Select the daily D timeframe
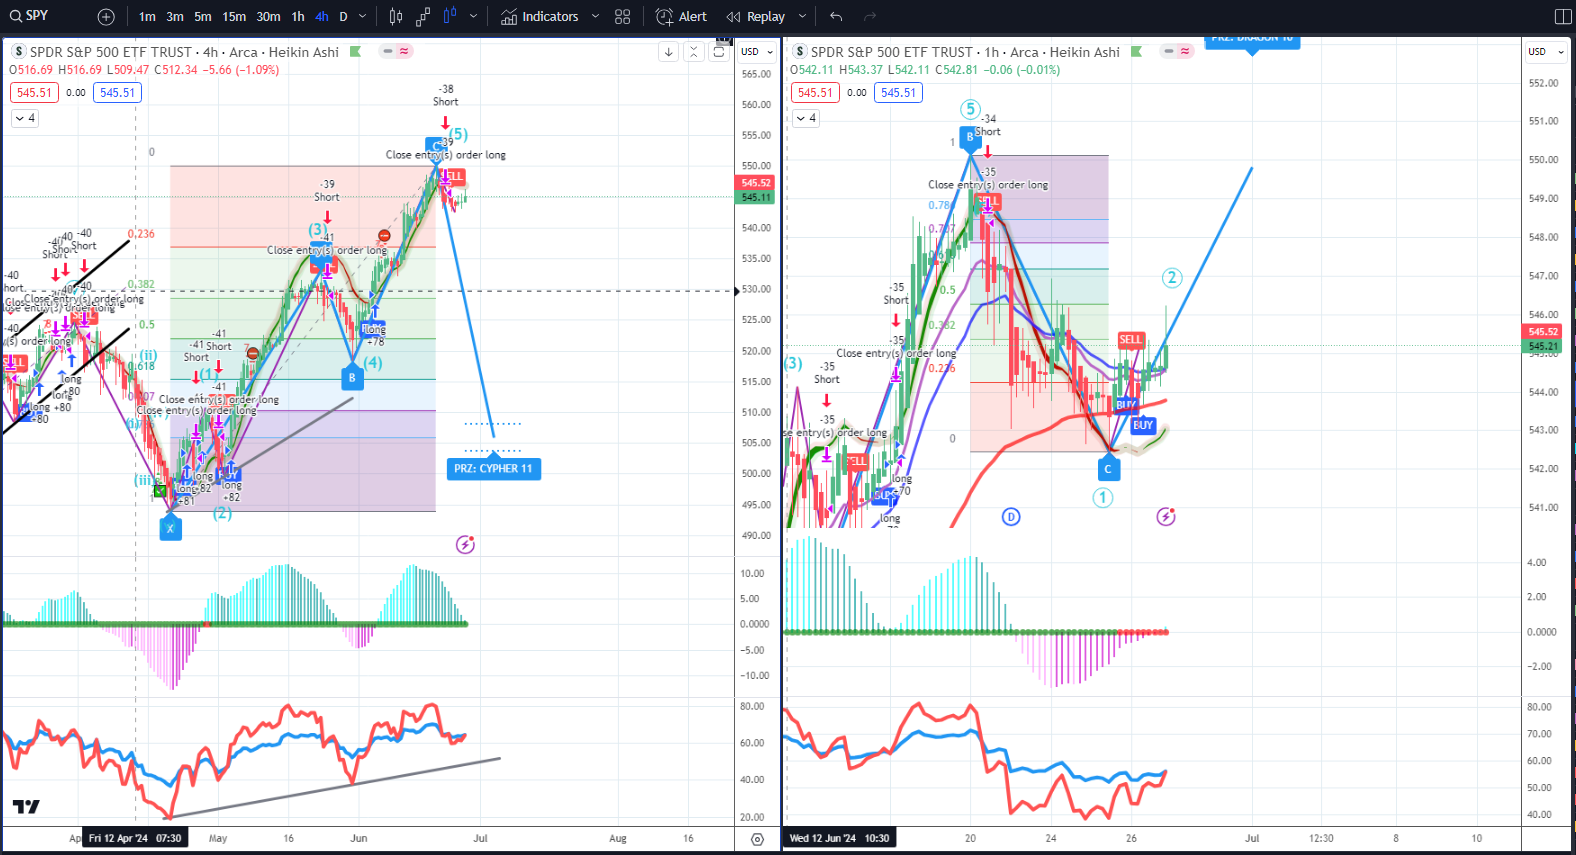This screenshot has width=1576, height=855. point(343,17)
